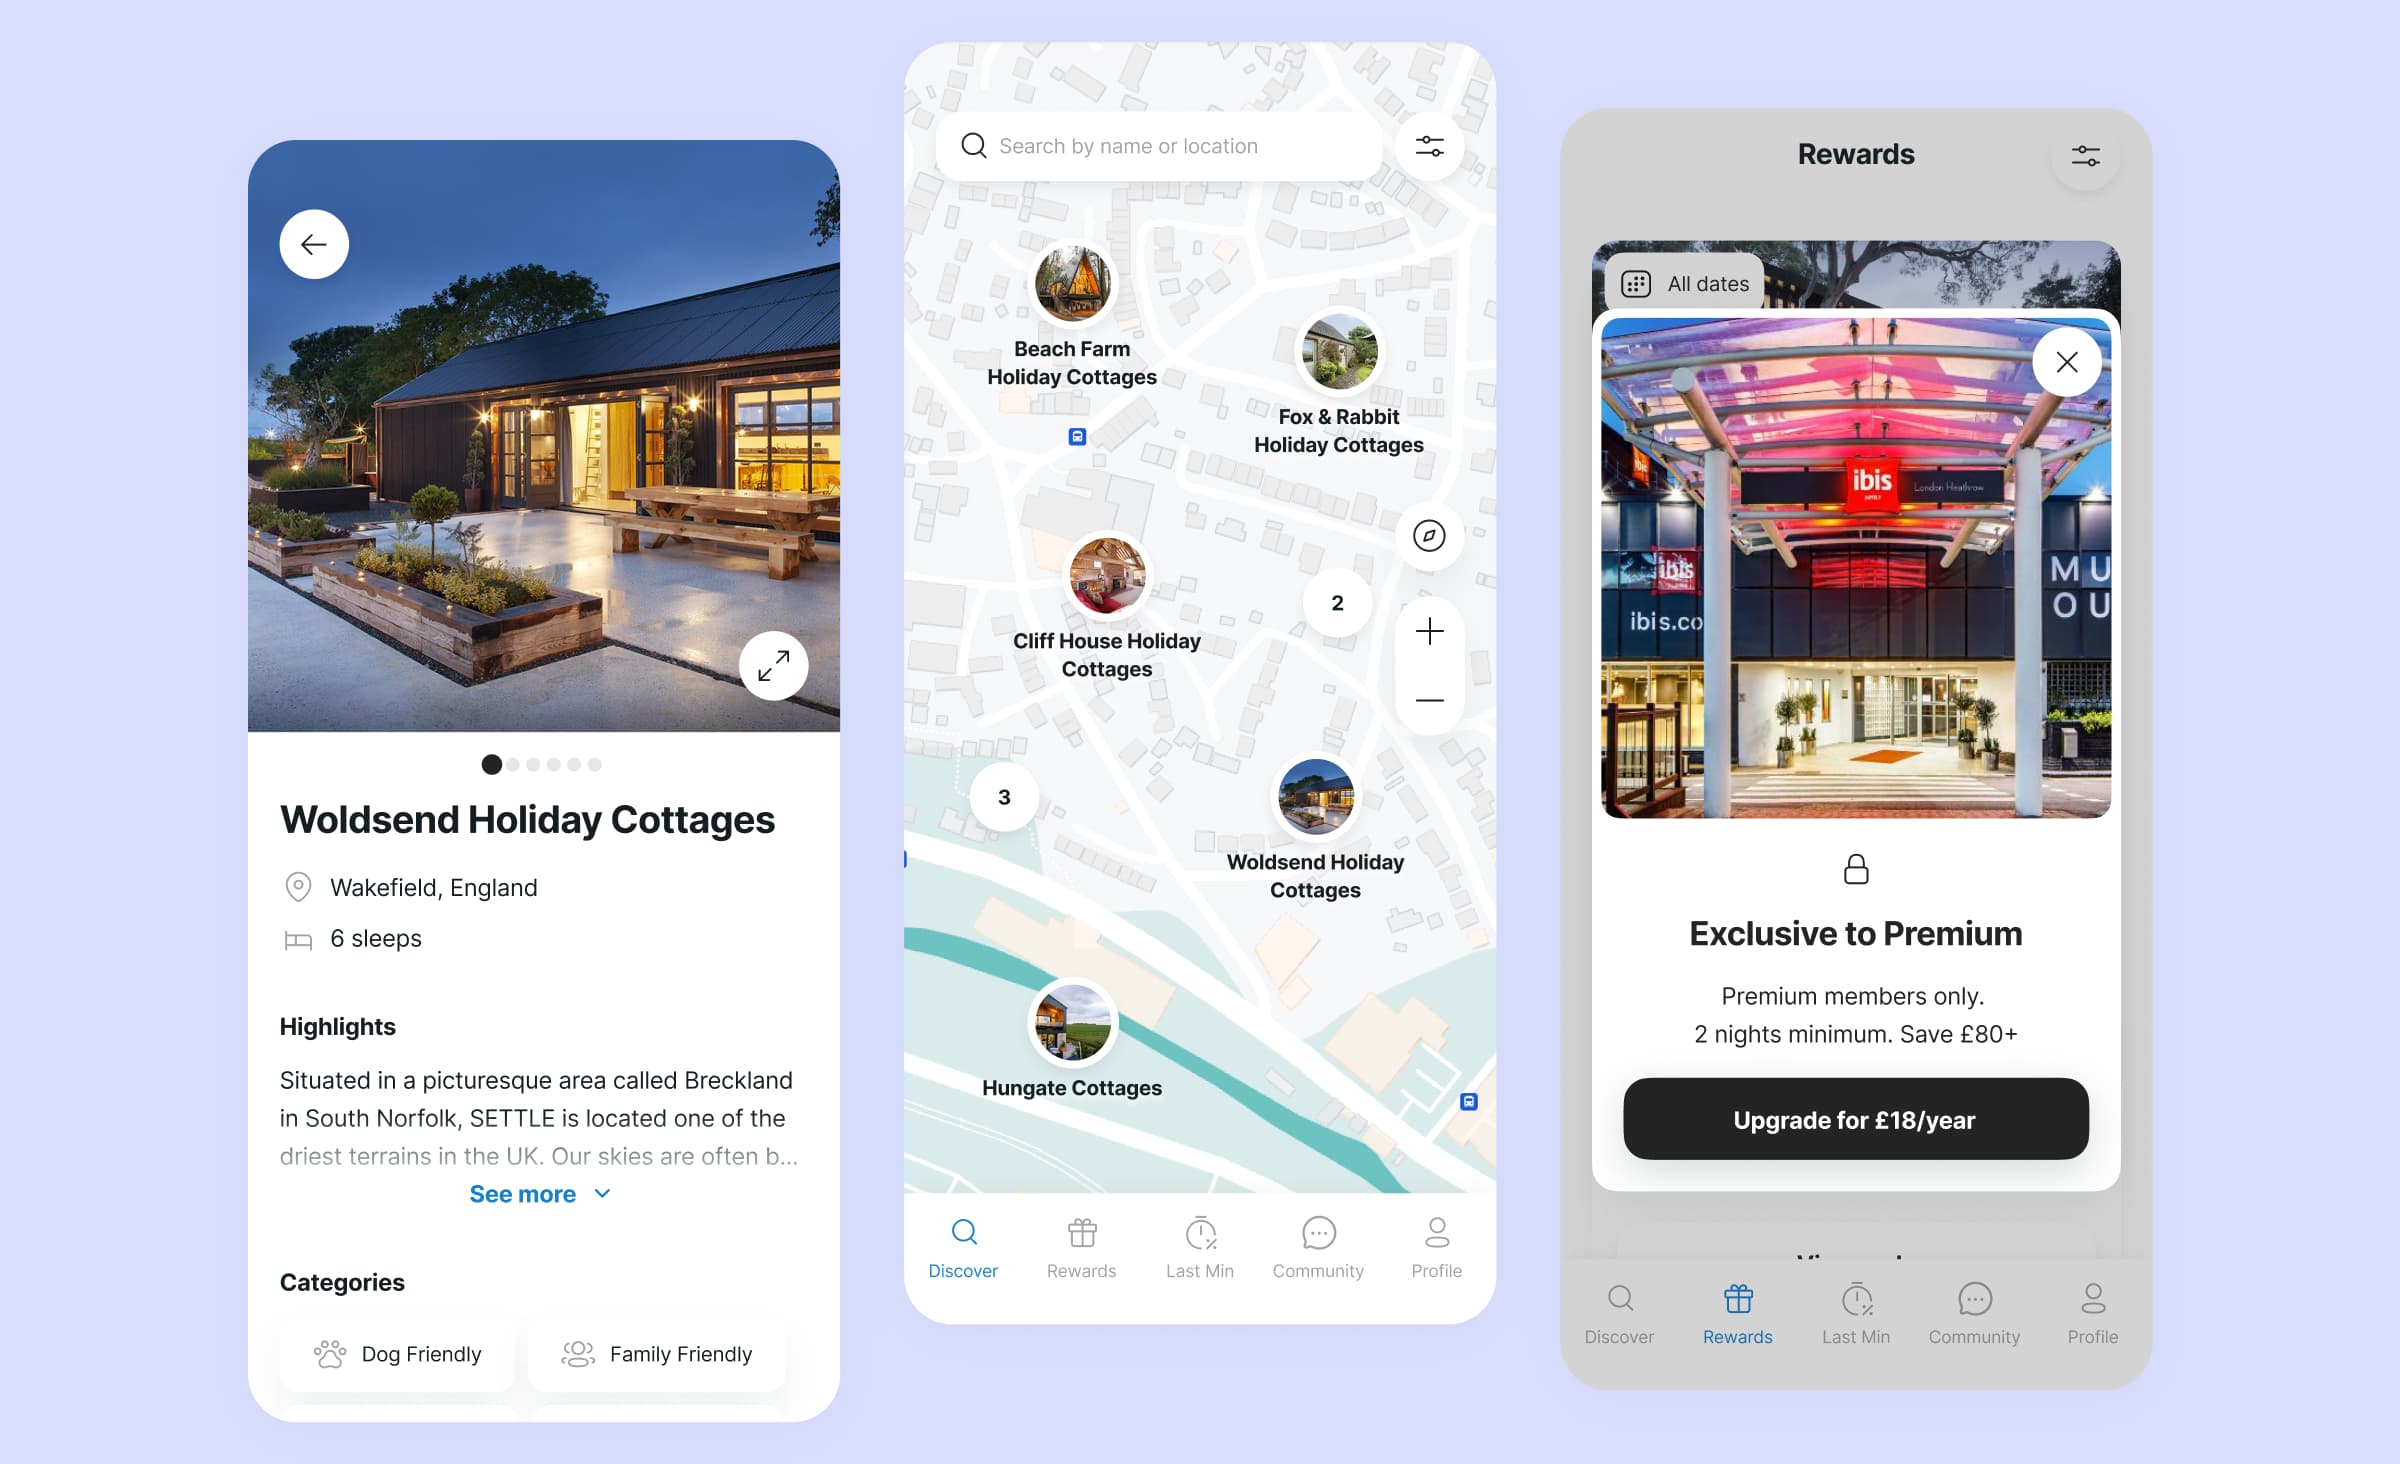
Task: Select the Discover tab on map screen
Action: (x=962, y=1248)
